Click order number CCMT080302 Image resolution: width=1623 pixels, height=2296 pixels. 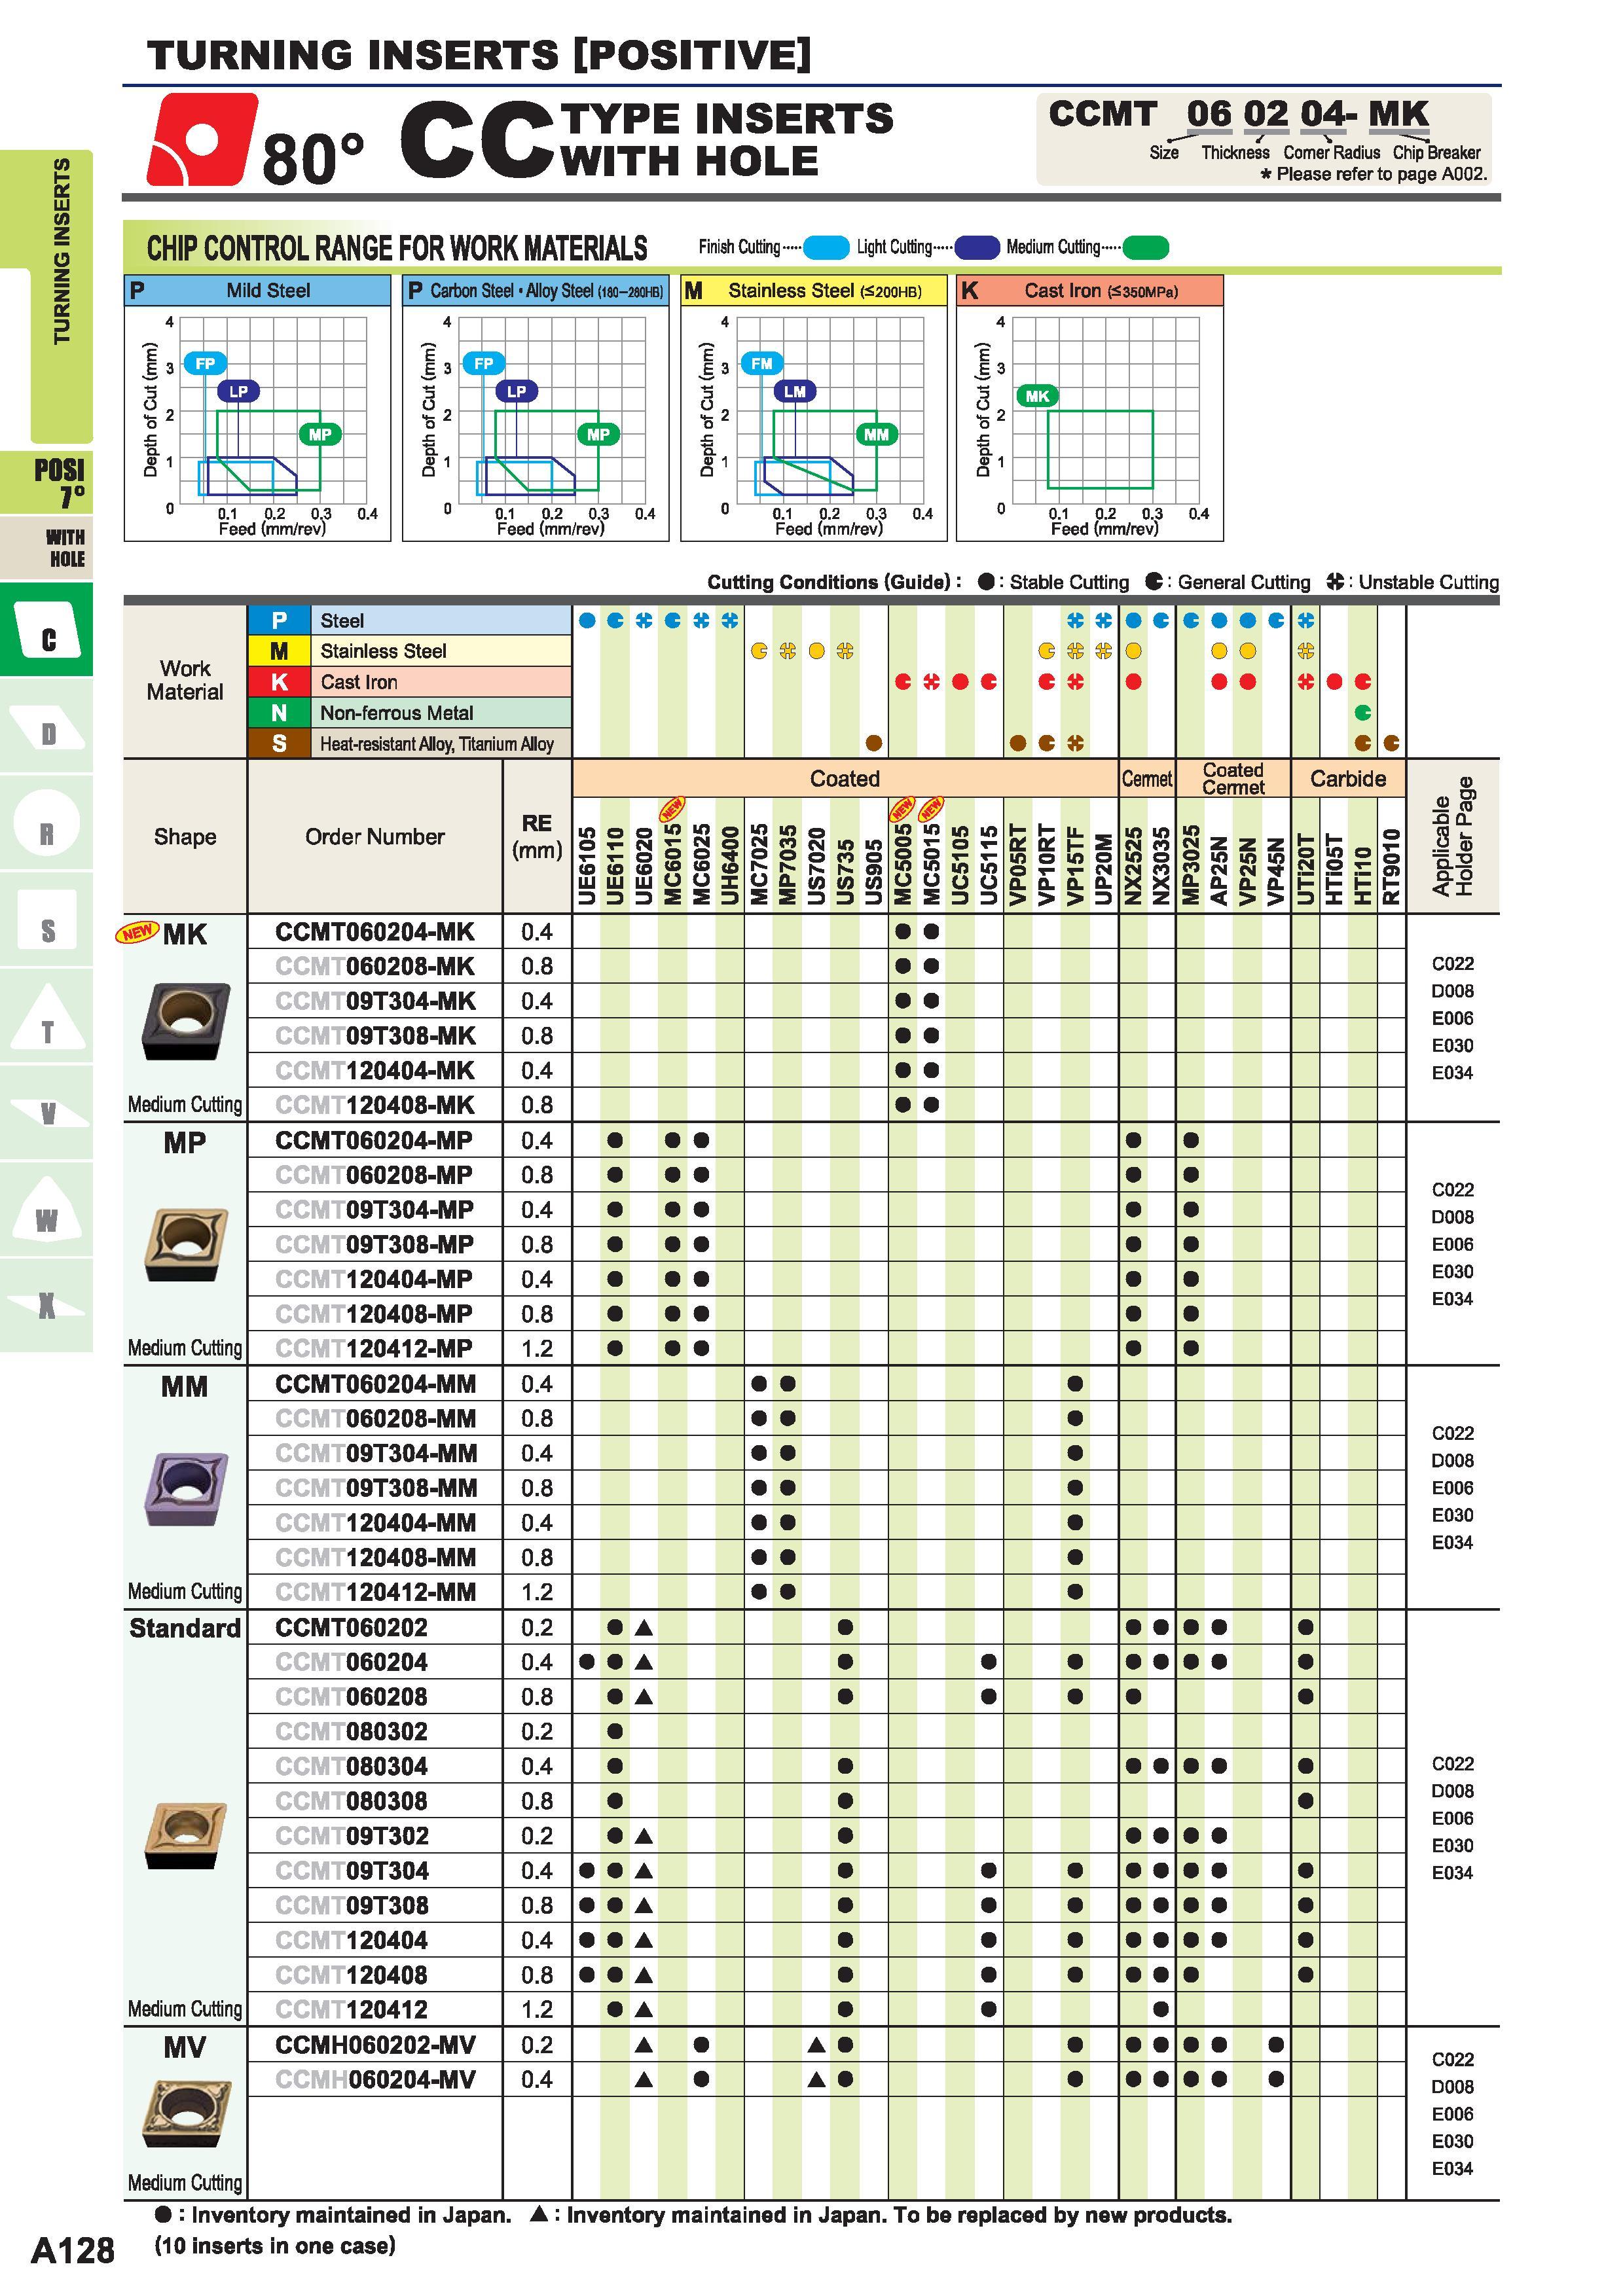(351, 1732)
